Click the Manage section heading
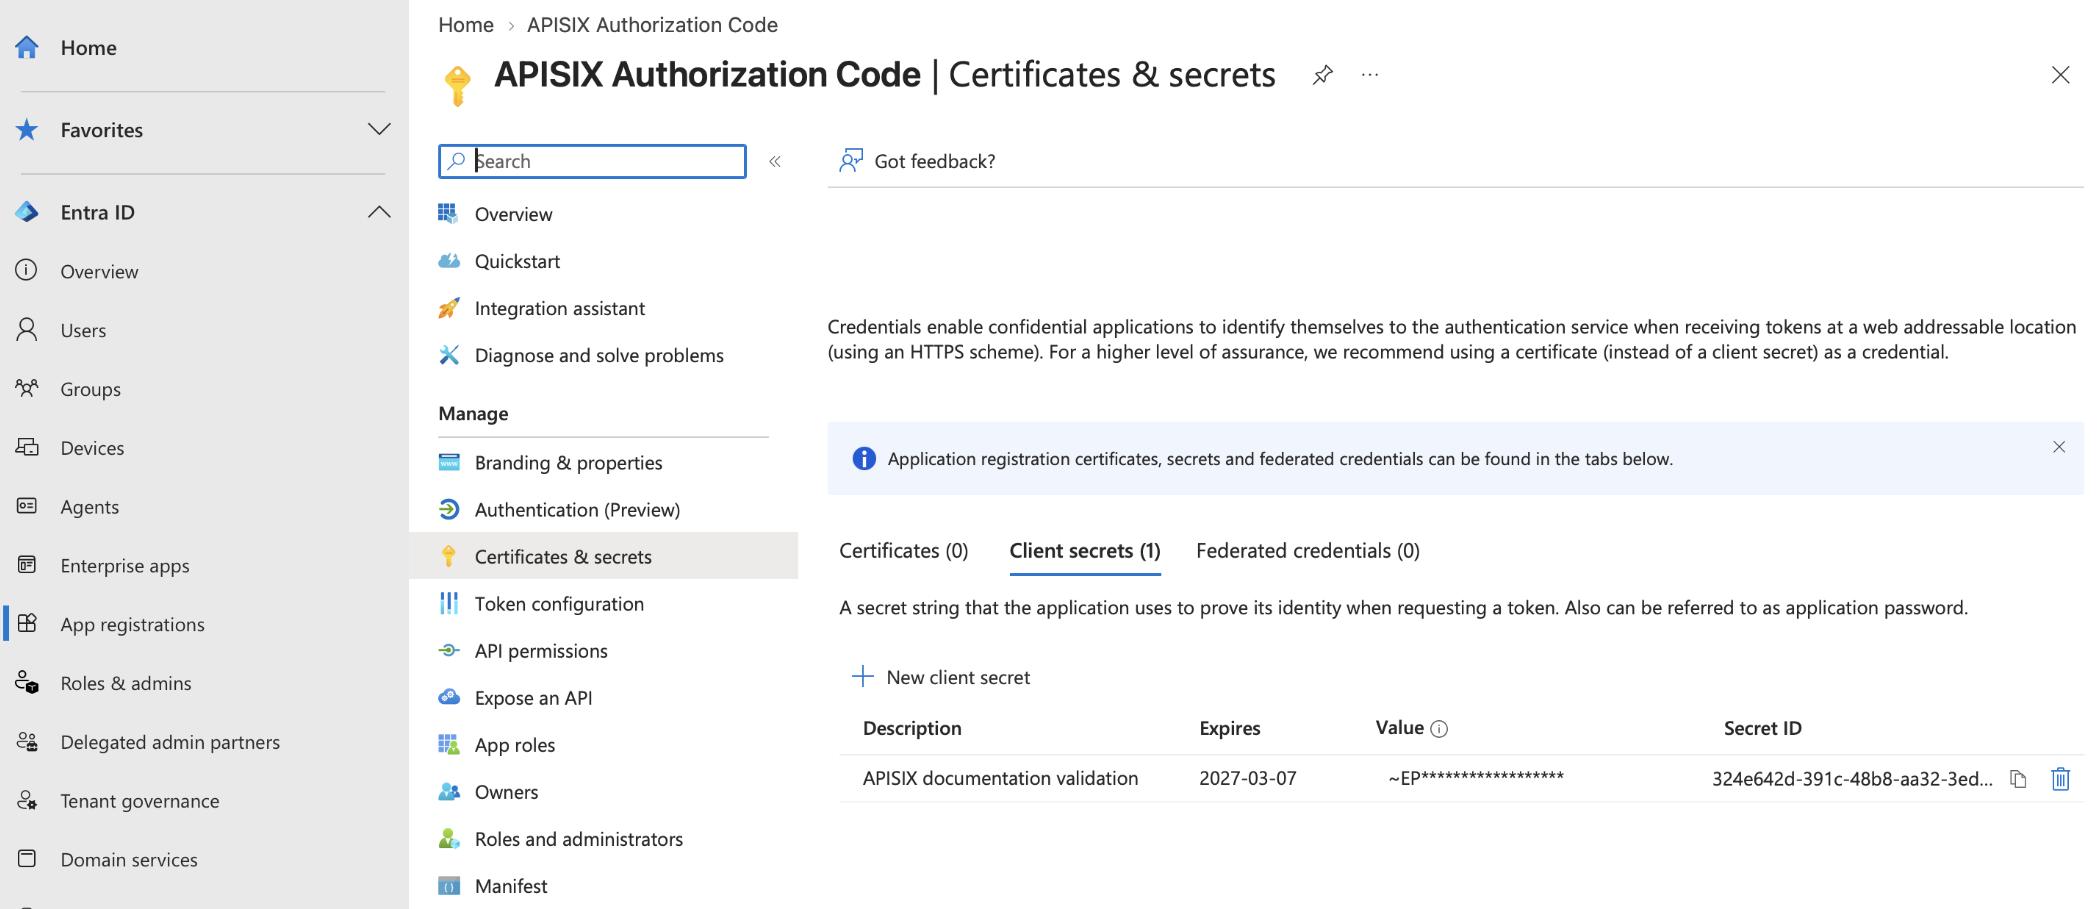Viewport: 2098px width, 909px height. [473, 413]
